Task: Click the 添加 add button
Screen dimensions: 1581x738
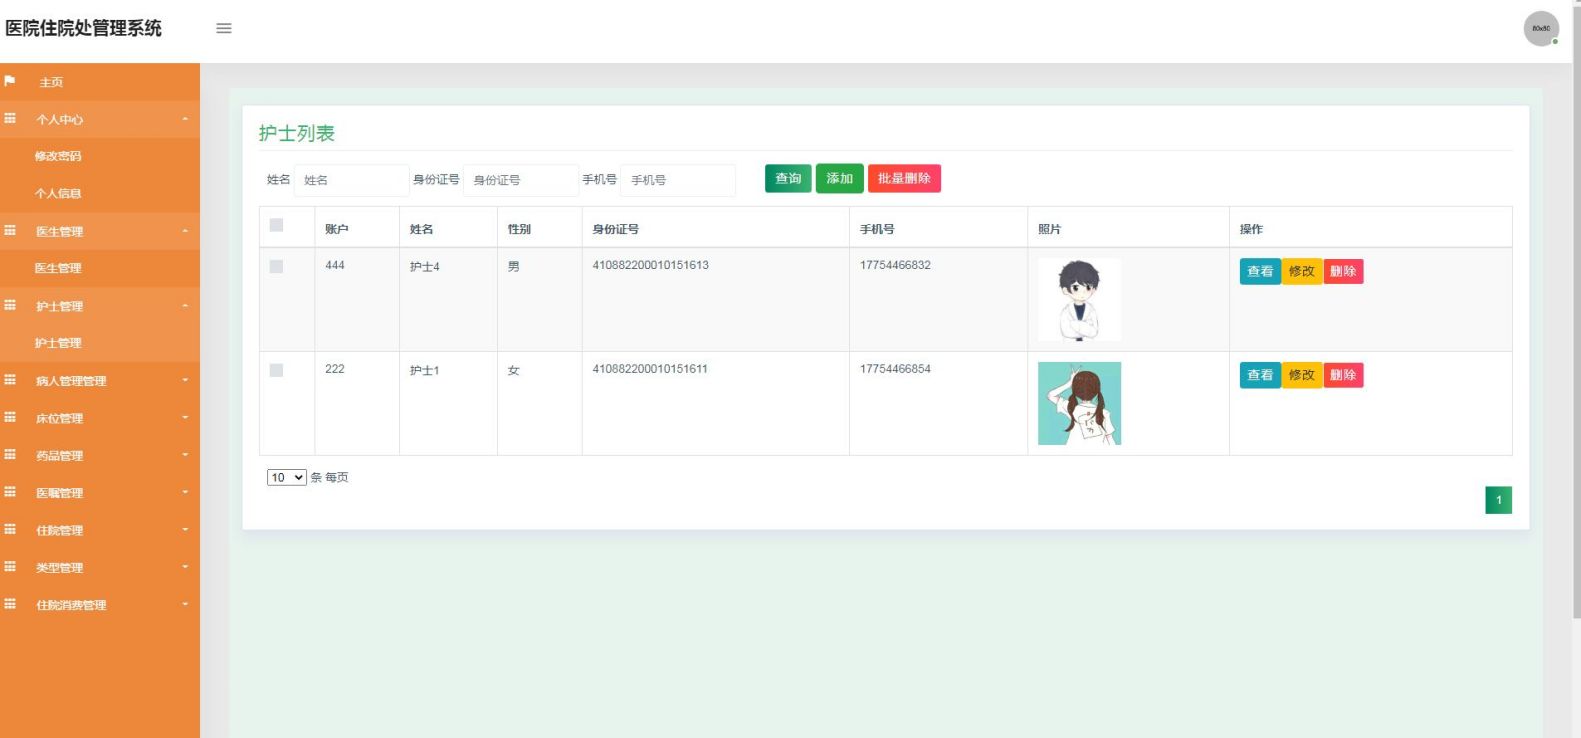Action: pyautogui.click(x=839, y=179)
